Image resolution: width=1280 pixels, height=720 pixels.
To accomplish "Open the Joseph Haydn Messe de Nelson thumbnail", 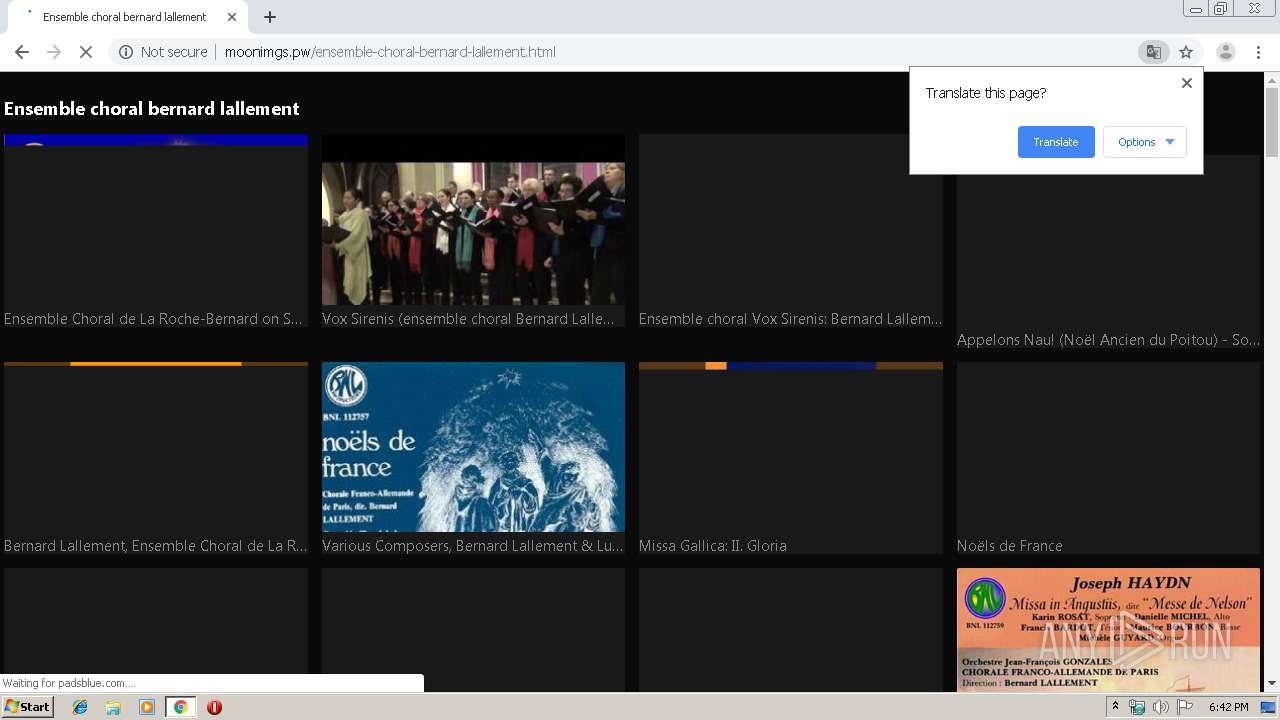I will click(1108, 630).
